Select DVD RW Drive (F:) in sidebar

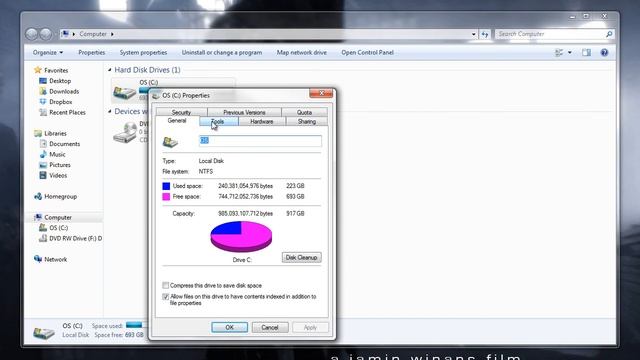pyautogui.click(x=75, y=239)
